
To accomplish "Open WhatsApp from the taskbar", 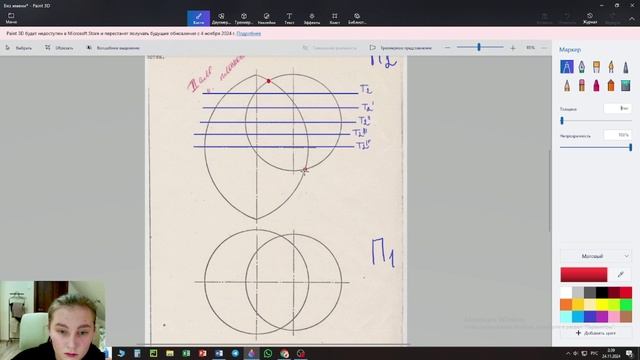I will coord(268,353).
